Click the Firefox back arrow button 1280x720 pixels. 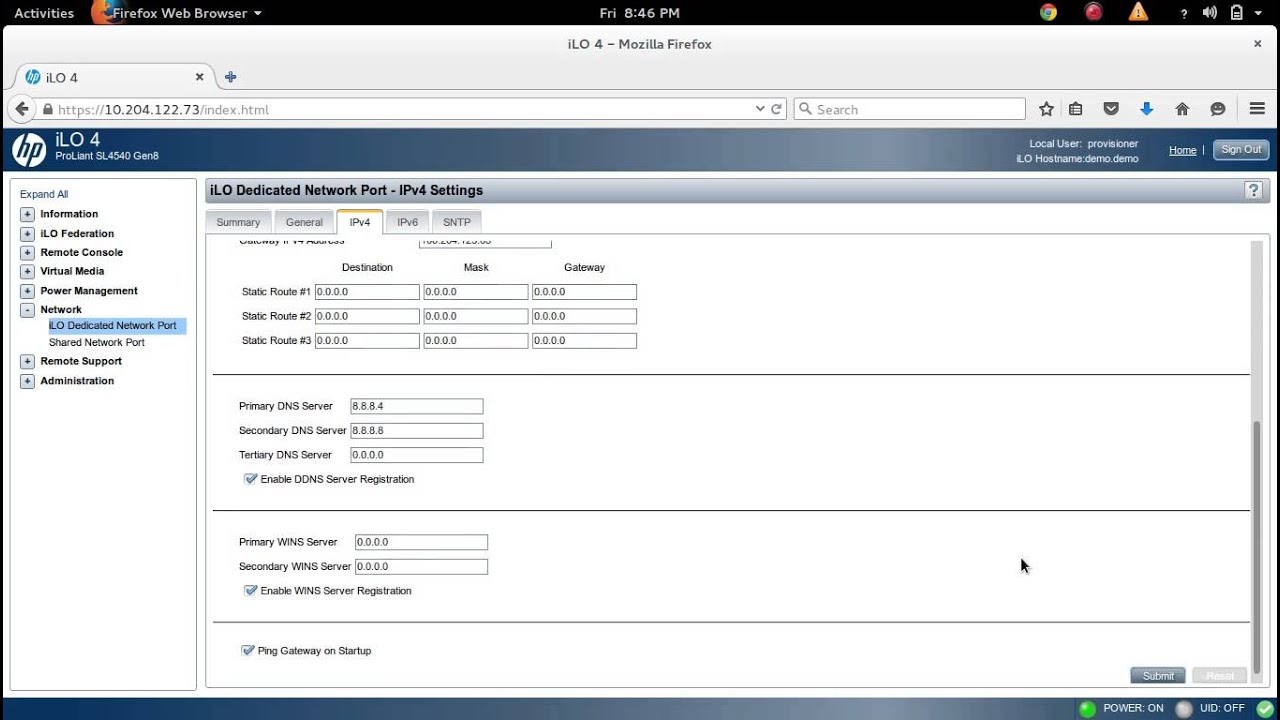click(22, 109)
